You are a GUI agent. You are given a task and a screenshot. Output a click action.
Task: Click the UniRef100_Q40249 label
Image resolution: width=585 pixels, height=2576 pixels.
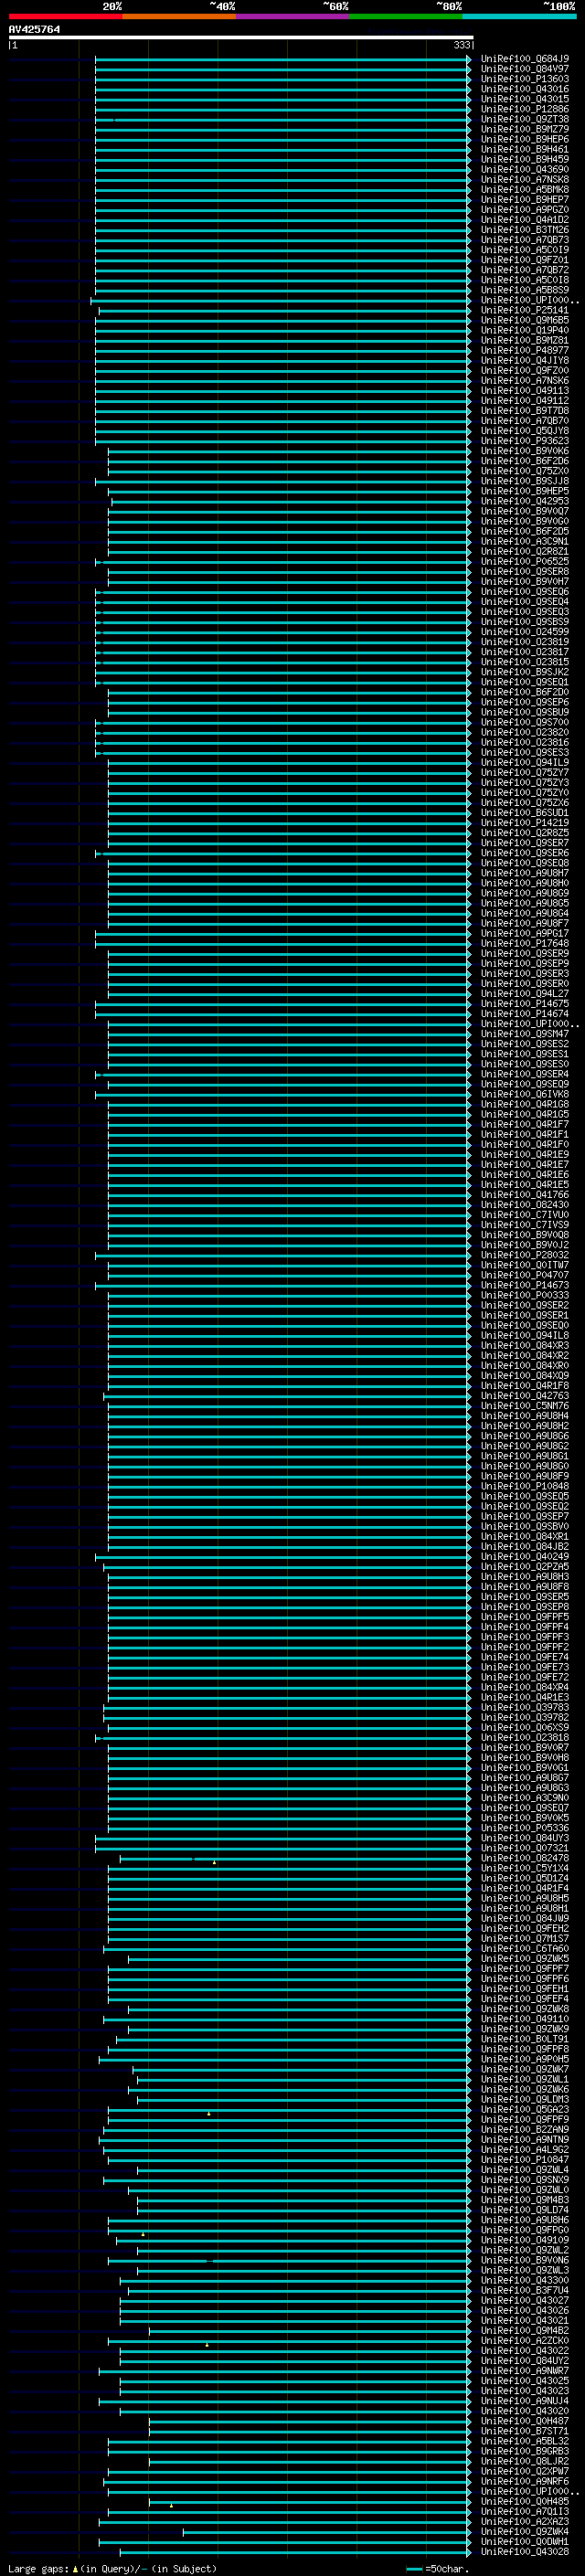click(x=525, y=1557)
